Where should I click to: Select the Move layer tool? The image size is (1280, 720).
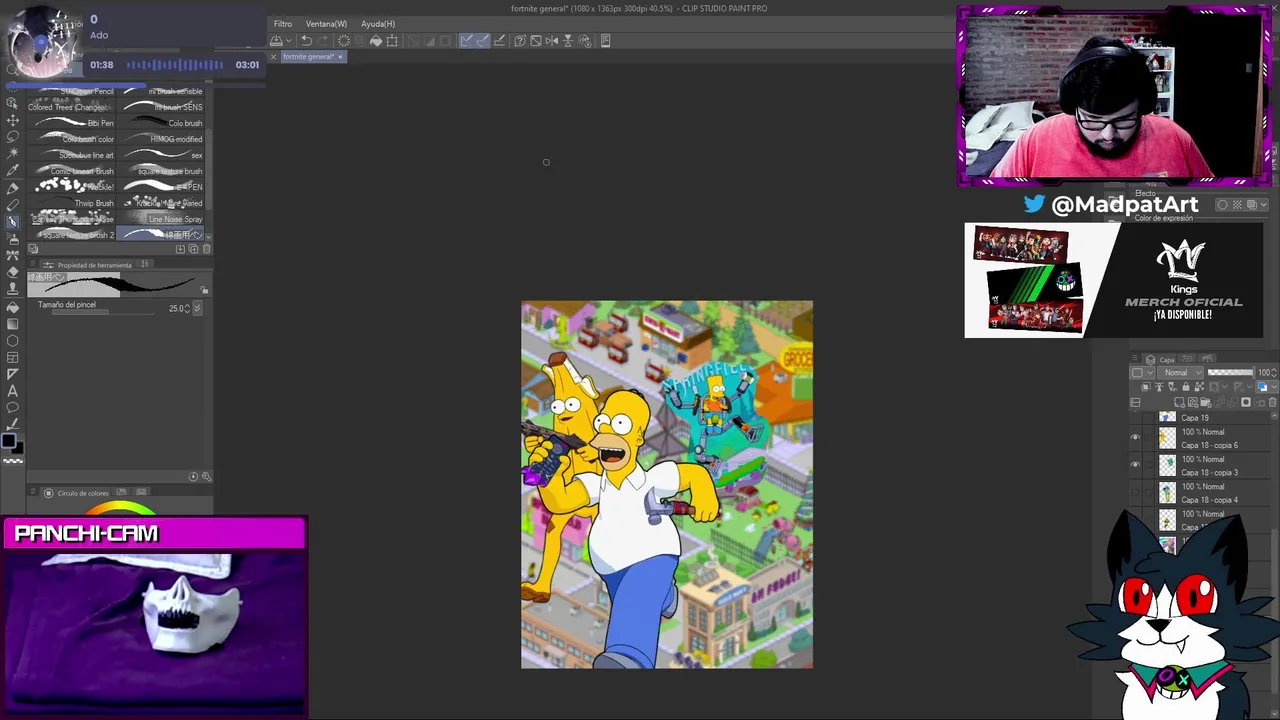[12, 120]
